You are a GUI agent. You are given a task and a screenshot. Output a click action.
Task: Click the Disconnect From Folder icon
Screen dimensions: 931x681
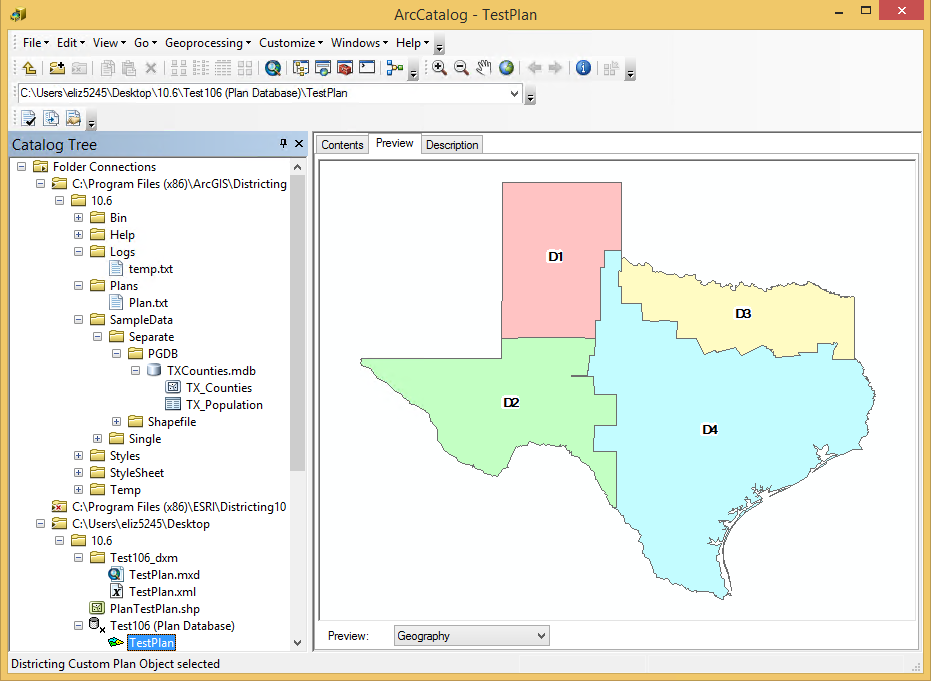tap(79, 68)
